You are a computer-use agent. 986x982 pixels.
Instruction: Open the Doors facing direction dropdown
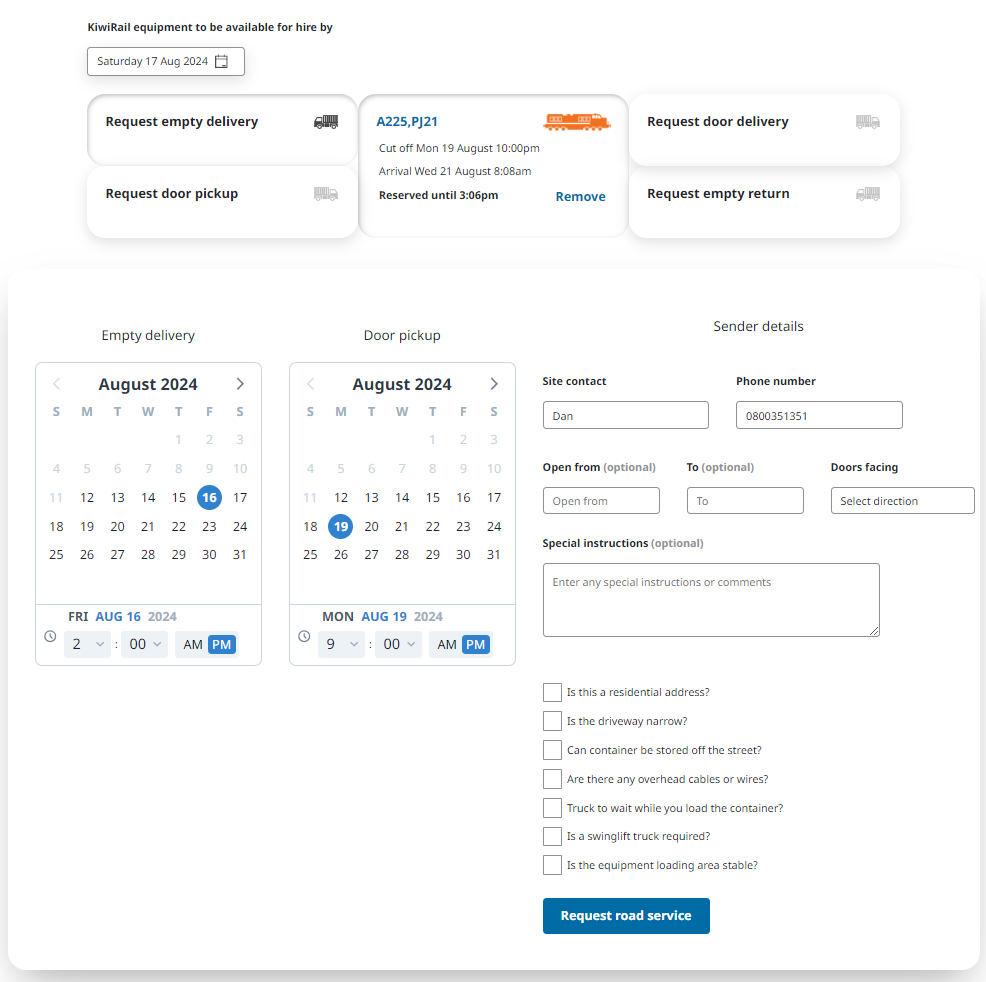(x=902, y=501)
